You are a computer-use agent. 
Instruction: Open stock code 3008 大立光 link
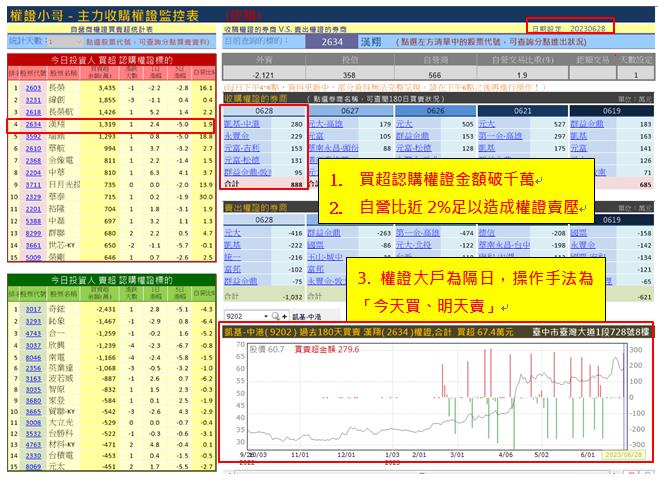tap(33, 422)
